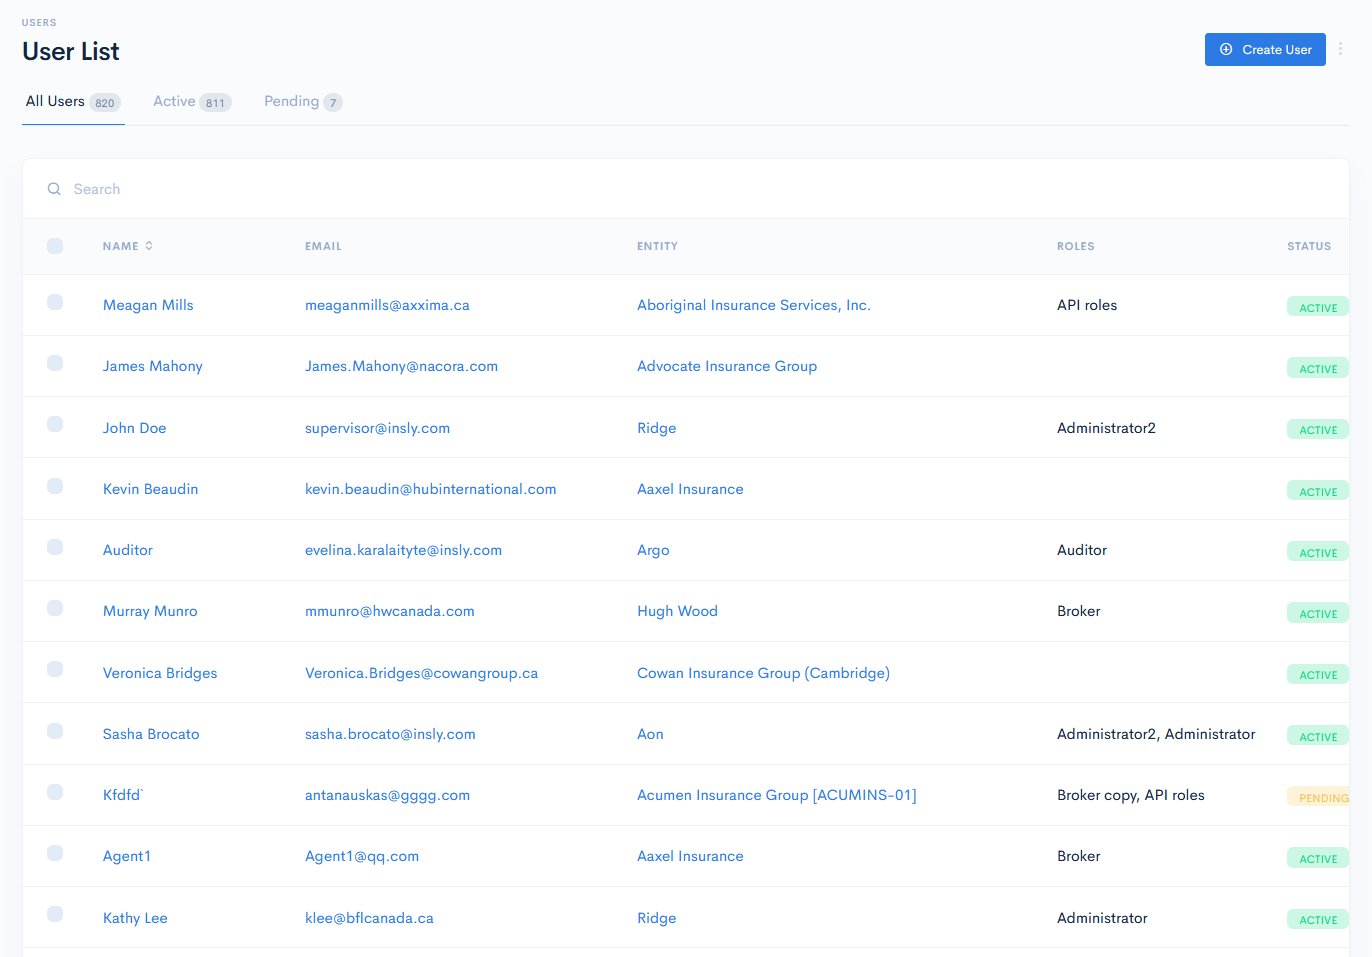Click the email link sasha.brocato@insly.com

(390, 733)
